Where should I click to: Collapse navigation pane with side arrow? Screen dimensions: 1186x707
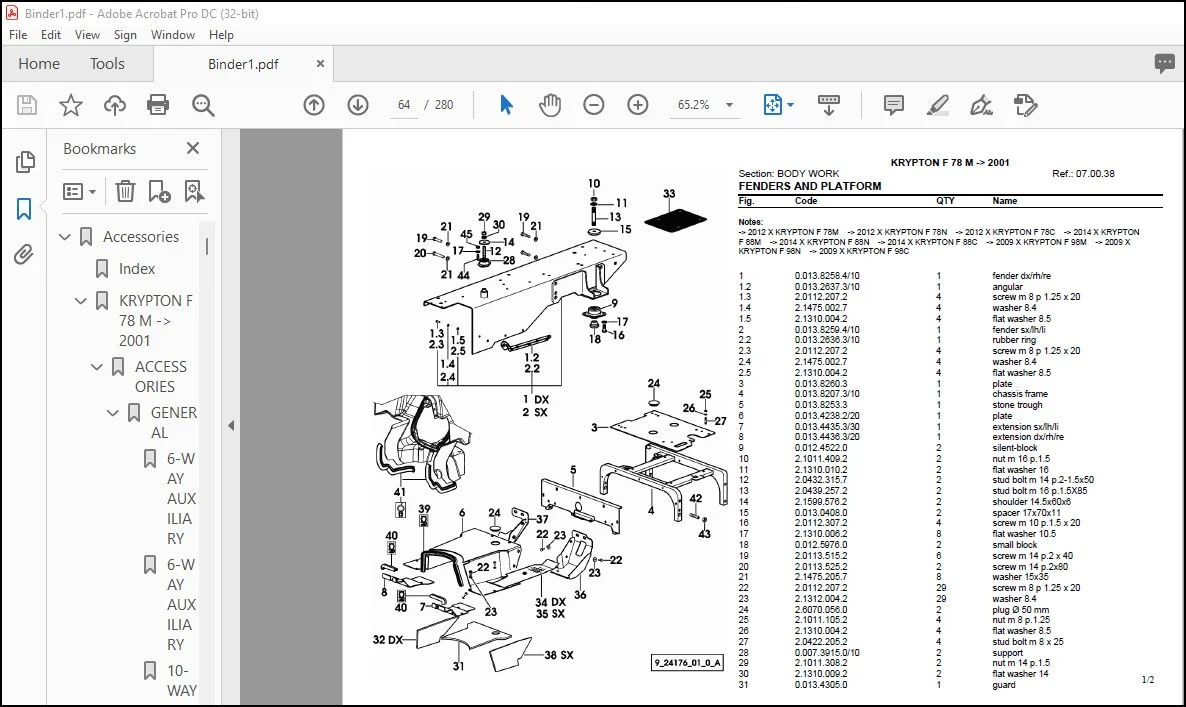(x=231, y=426)
